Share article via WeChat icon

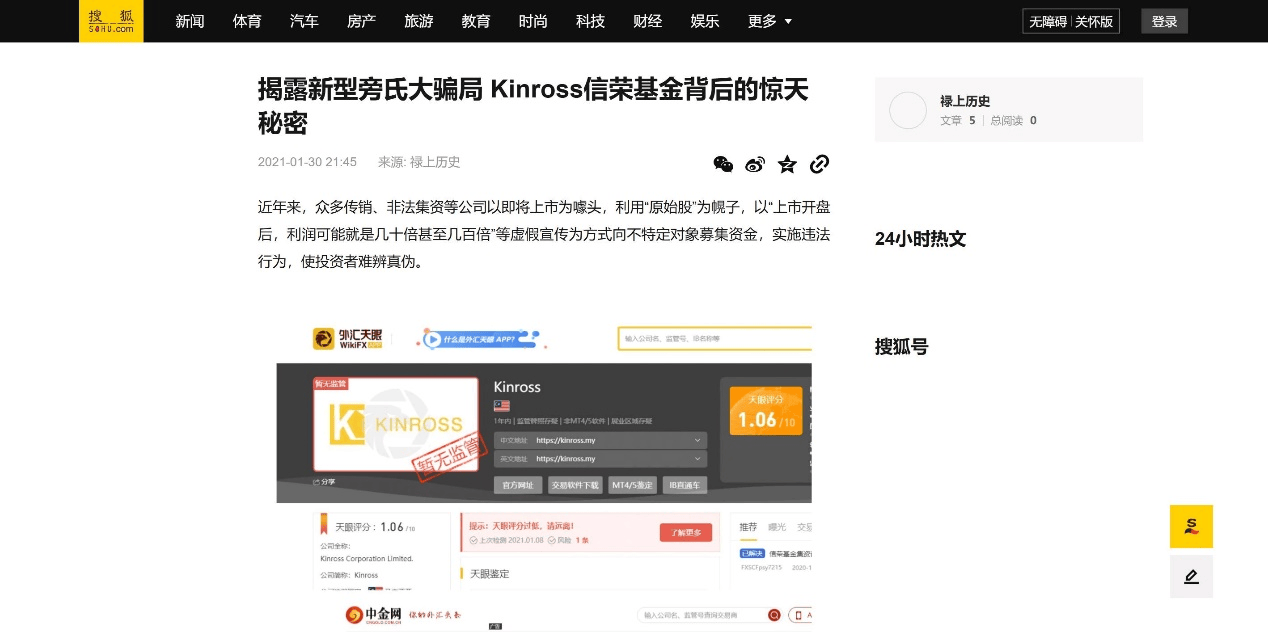coord(723,164)
